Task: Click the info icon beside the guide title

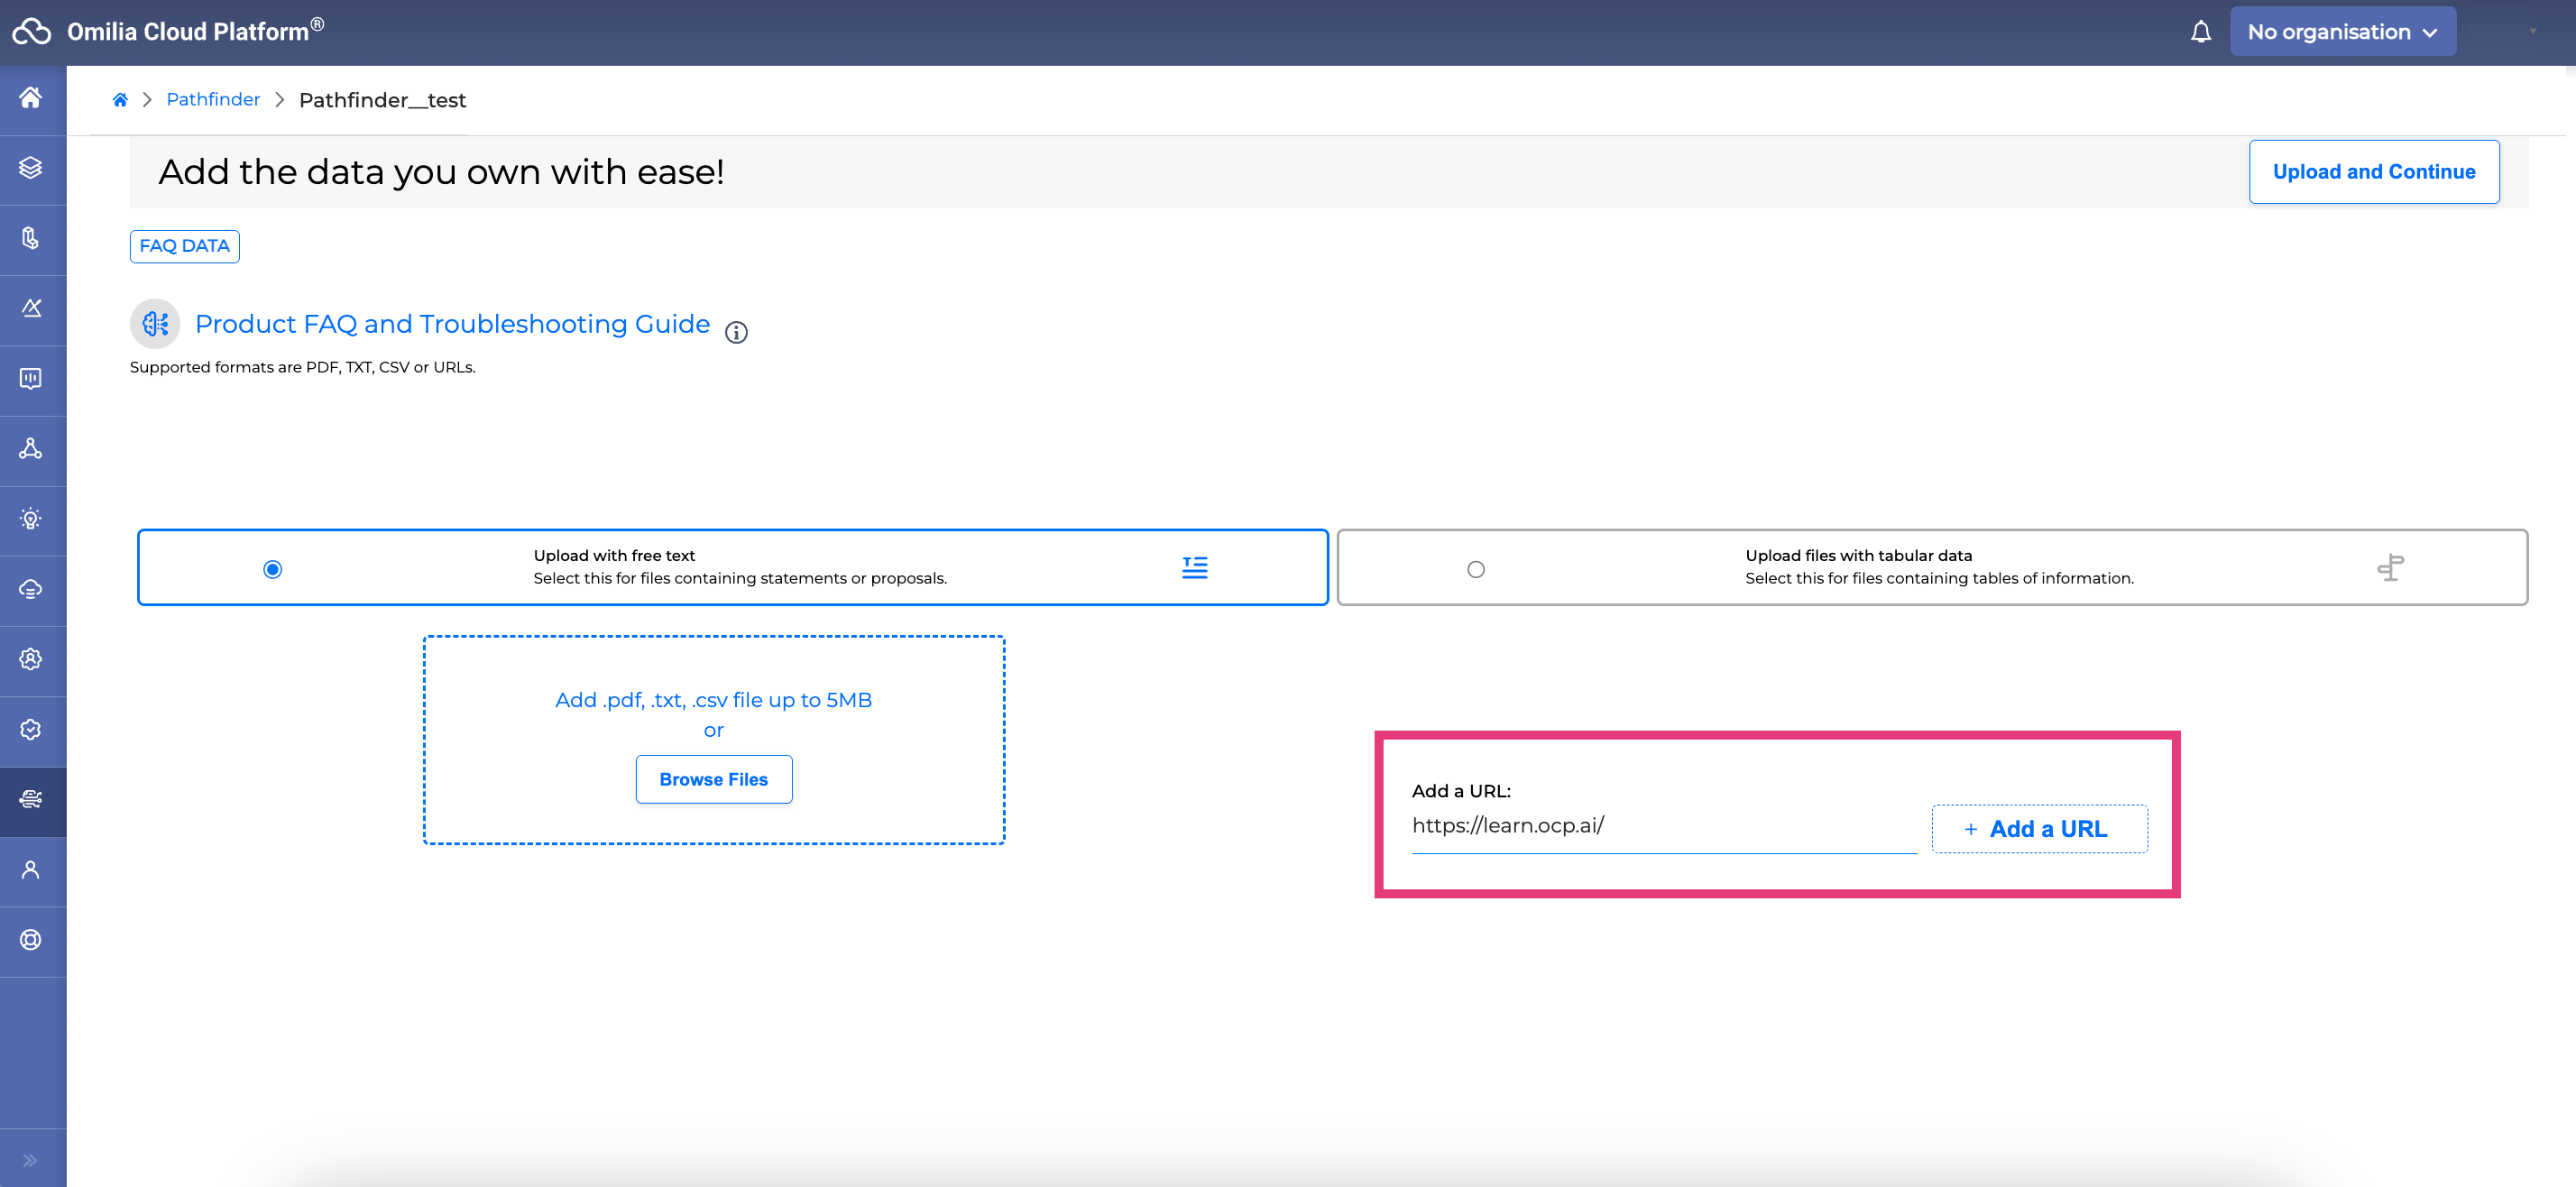Action: (736, 332)
